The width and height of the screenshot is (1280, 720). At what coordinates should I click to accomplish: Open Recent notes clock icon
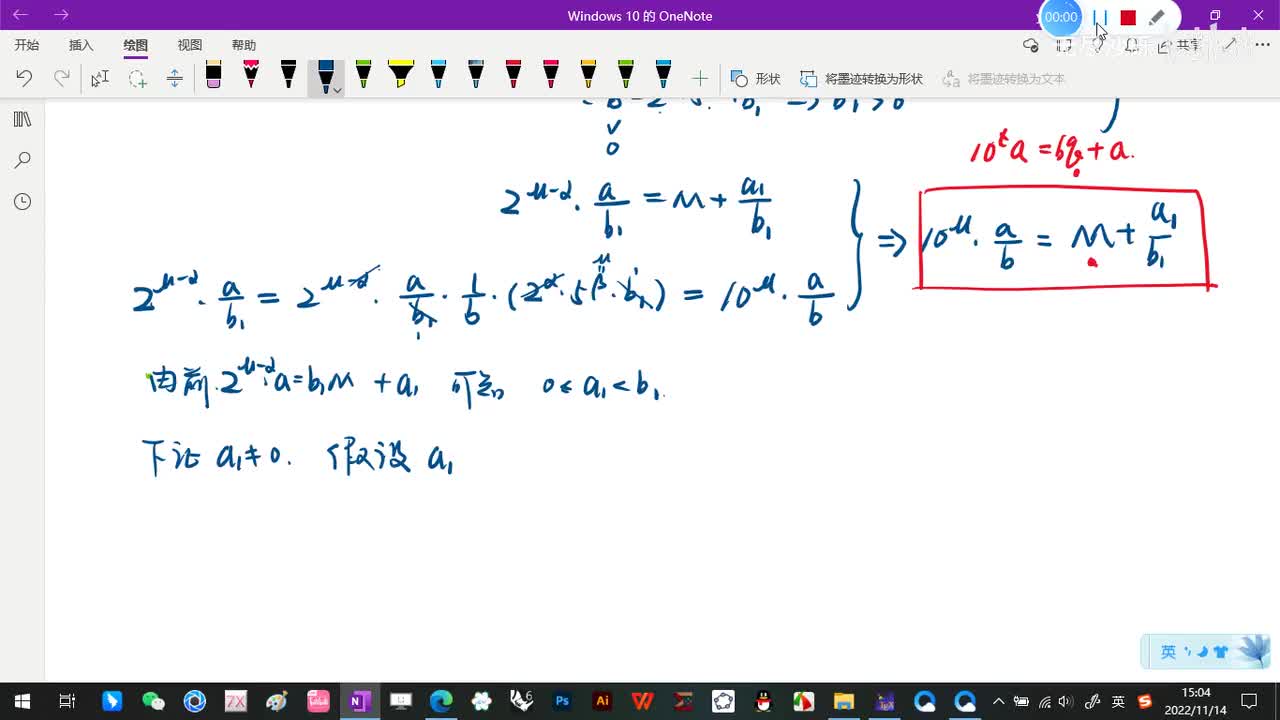pyautogui.click(x=22, y=202)
